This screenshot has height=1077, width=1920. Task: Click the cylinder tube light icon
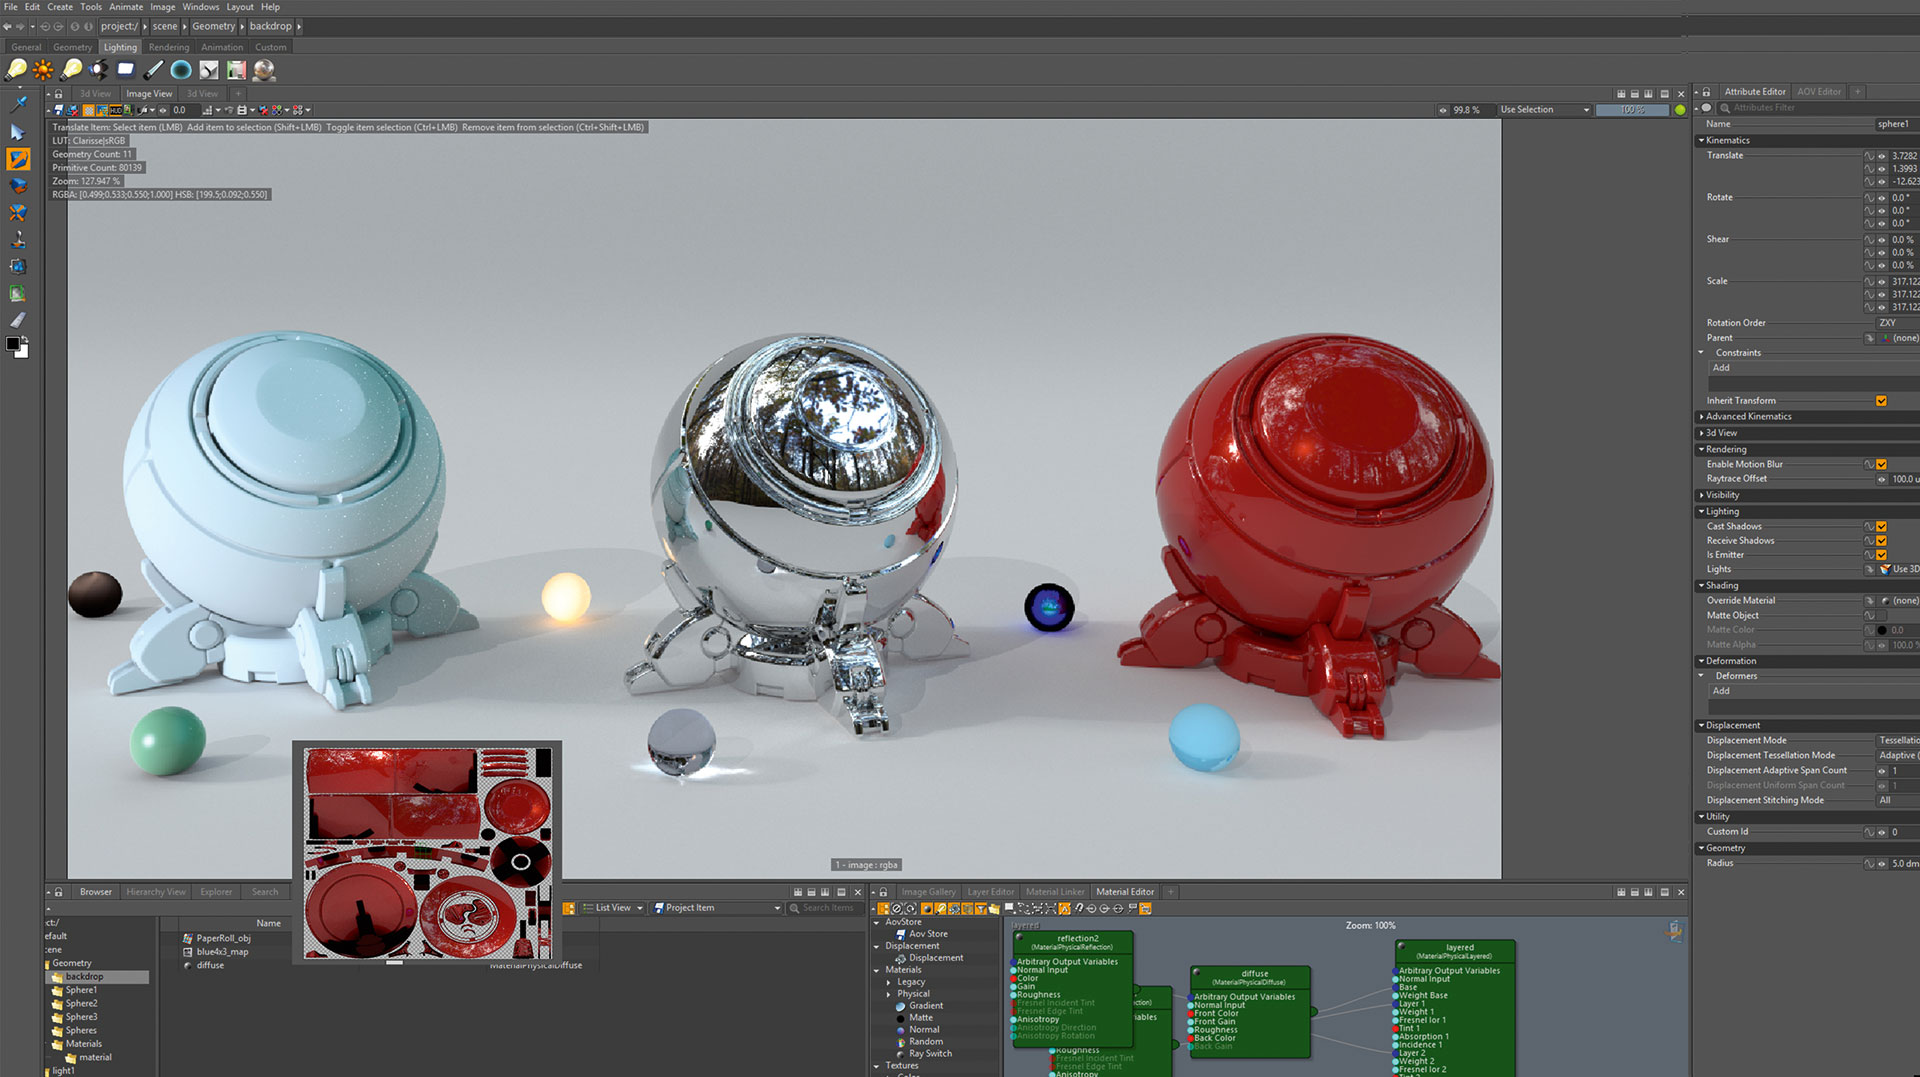tap(153, 69)
